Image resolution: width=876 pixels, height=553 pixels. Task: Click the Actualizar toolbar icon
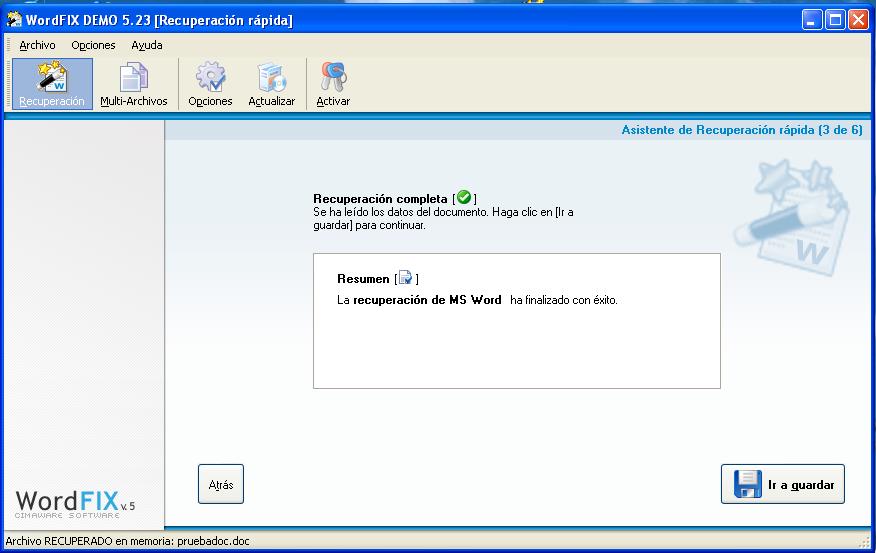(272, 84)
